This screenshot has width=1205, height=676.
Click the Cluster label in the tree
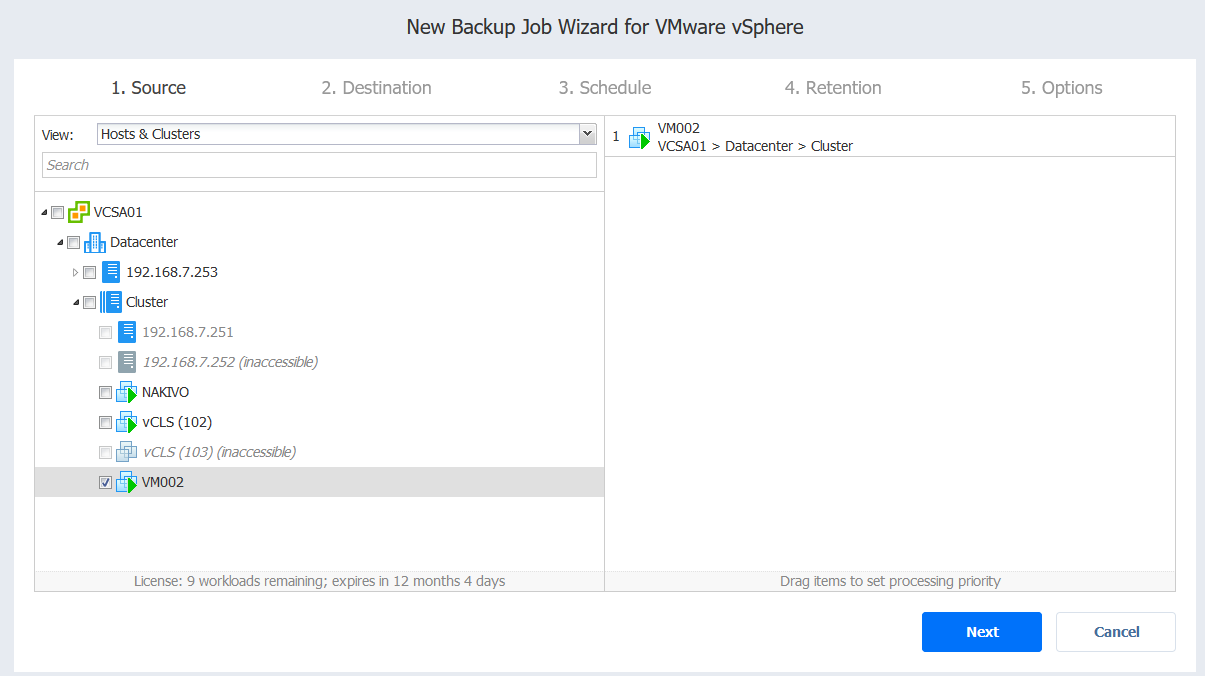147,302
